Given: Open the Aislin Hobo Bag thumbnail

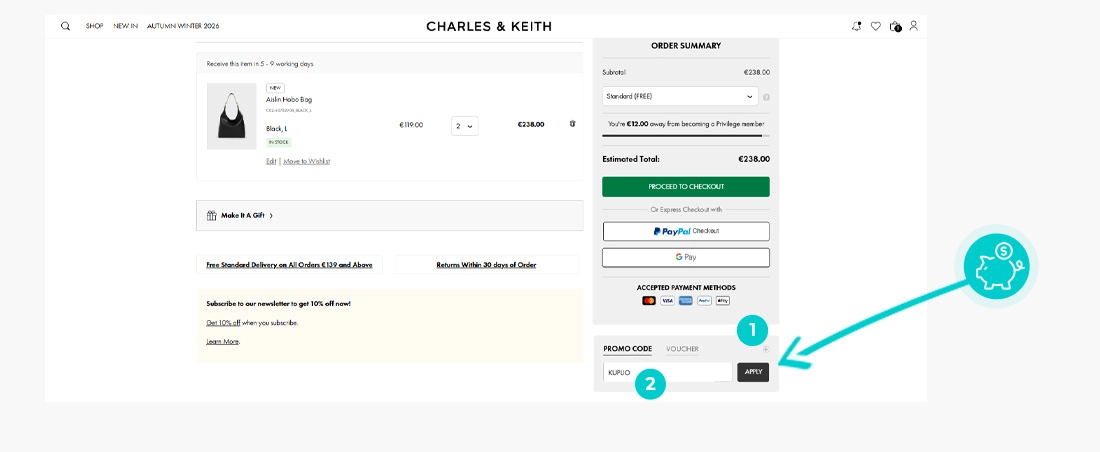Looking at the screenshot, I should pos(232,116).
